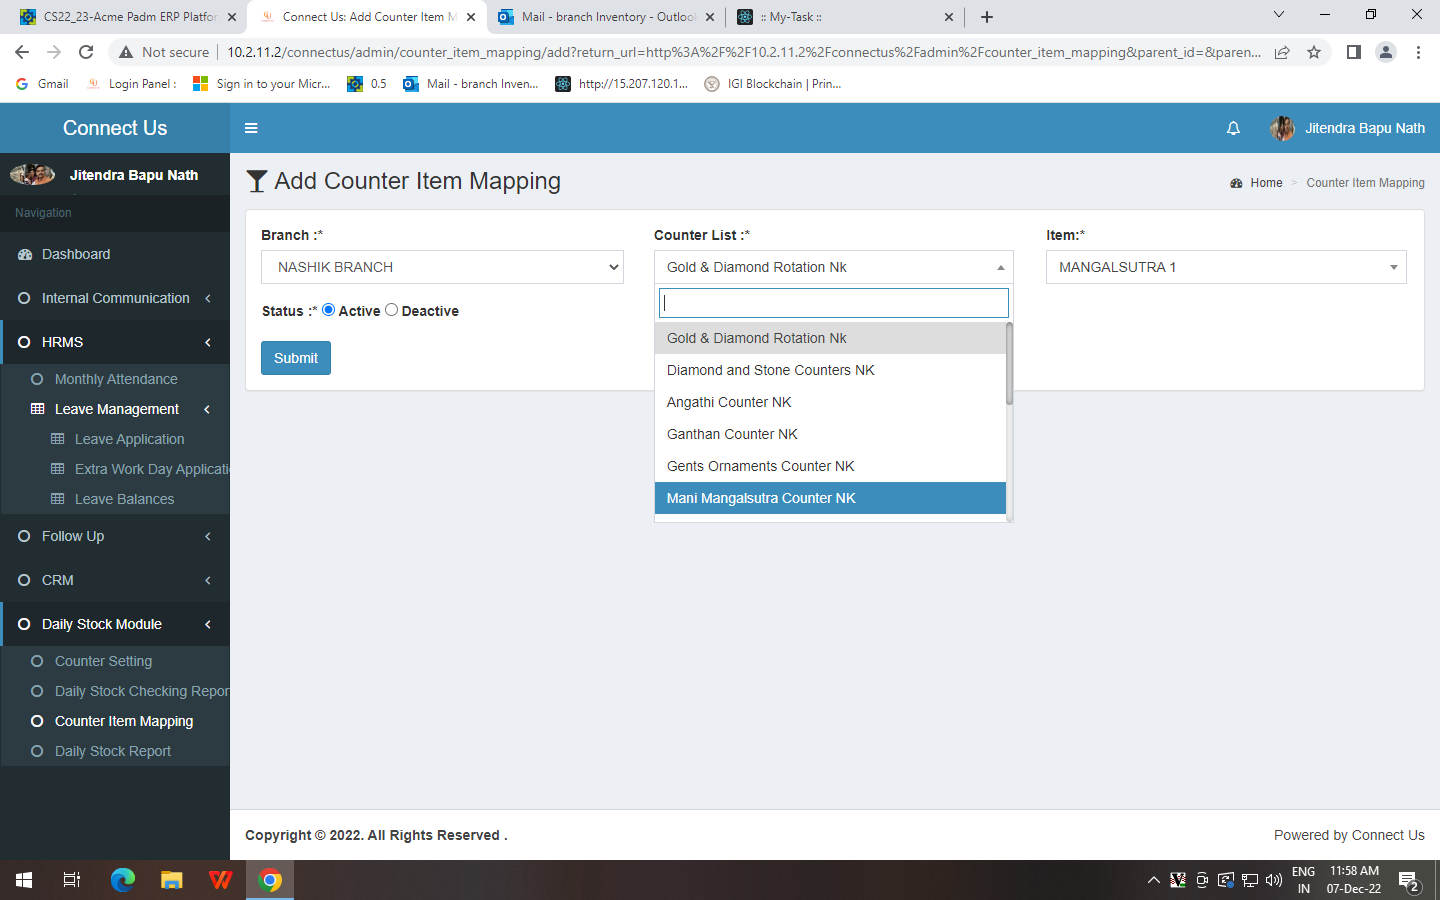Go to Home breadcrumb link
This screenshot has height=900, width=1440.
1266,183
